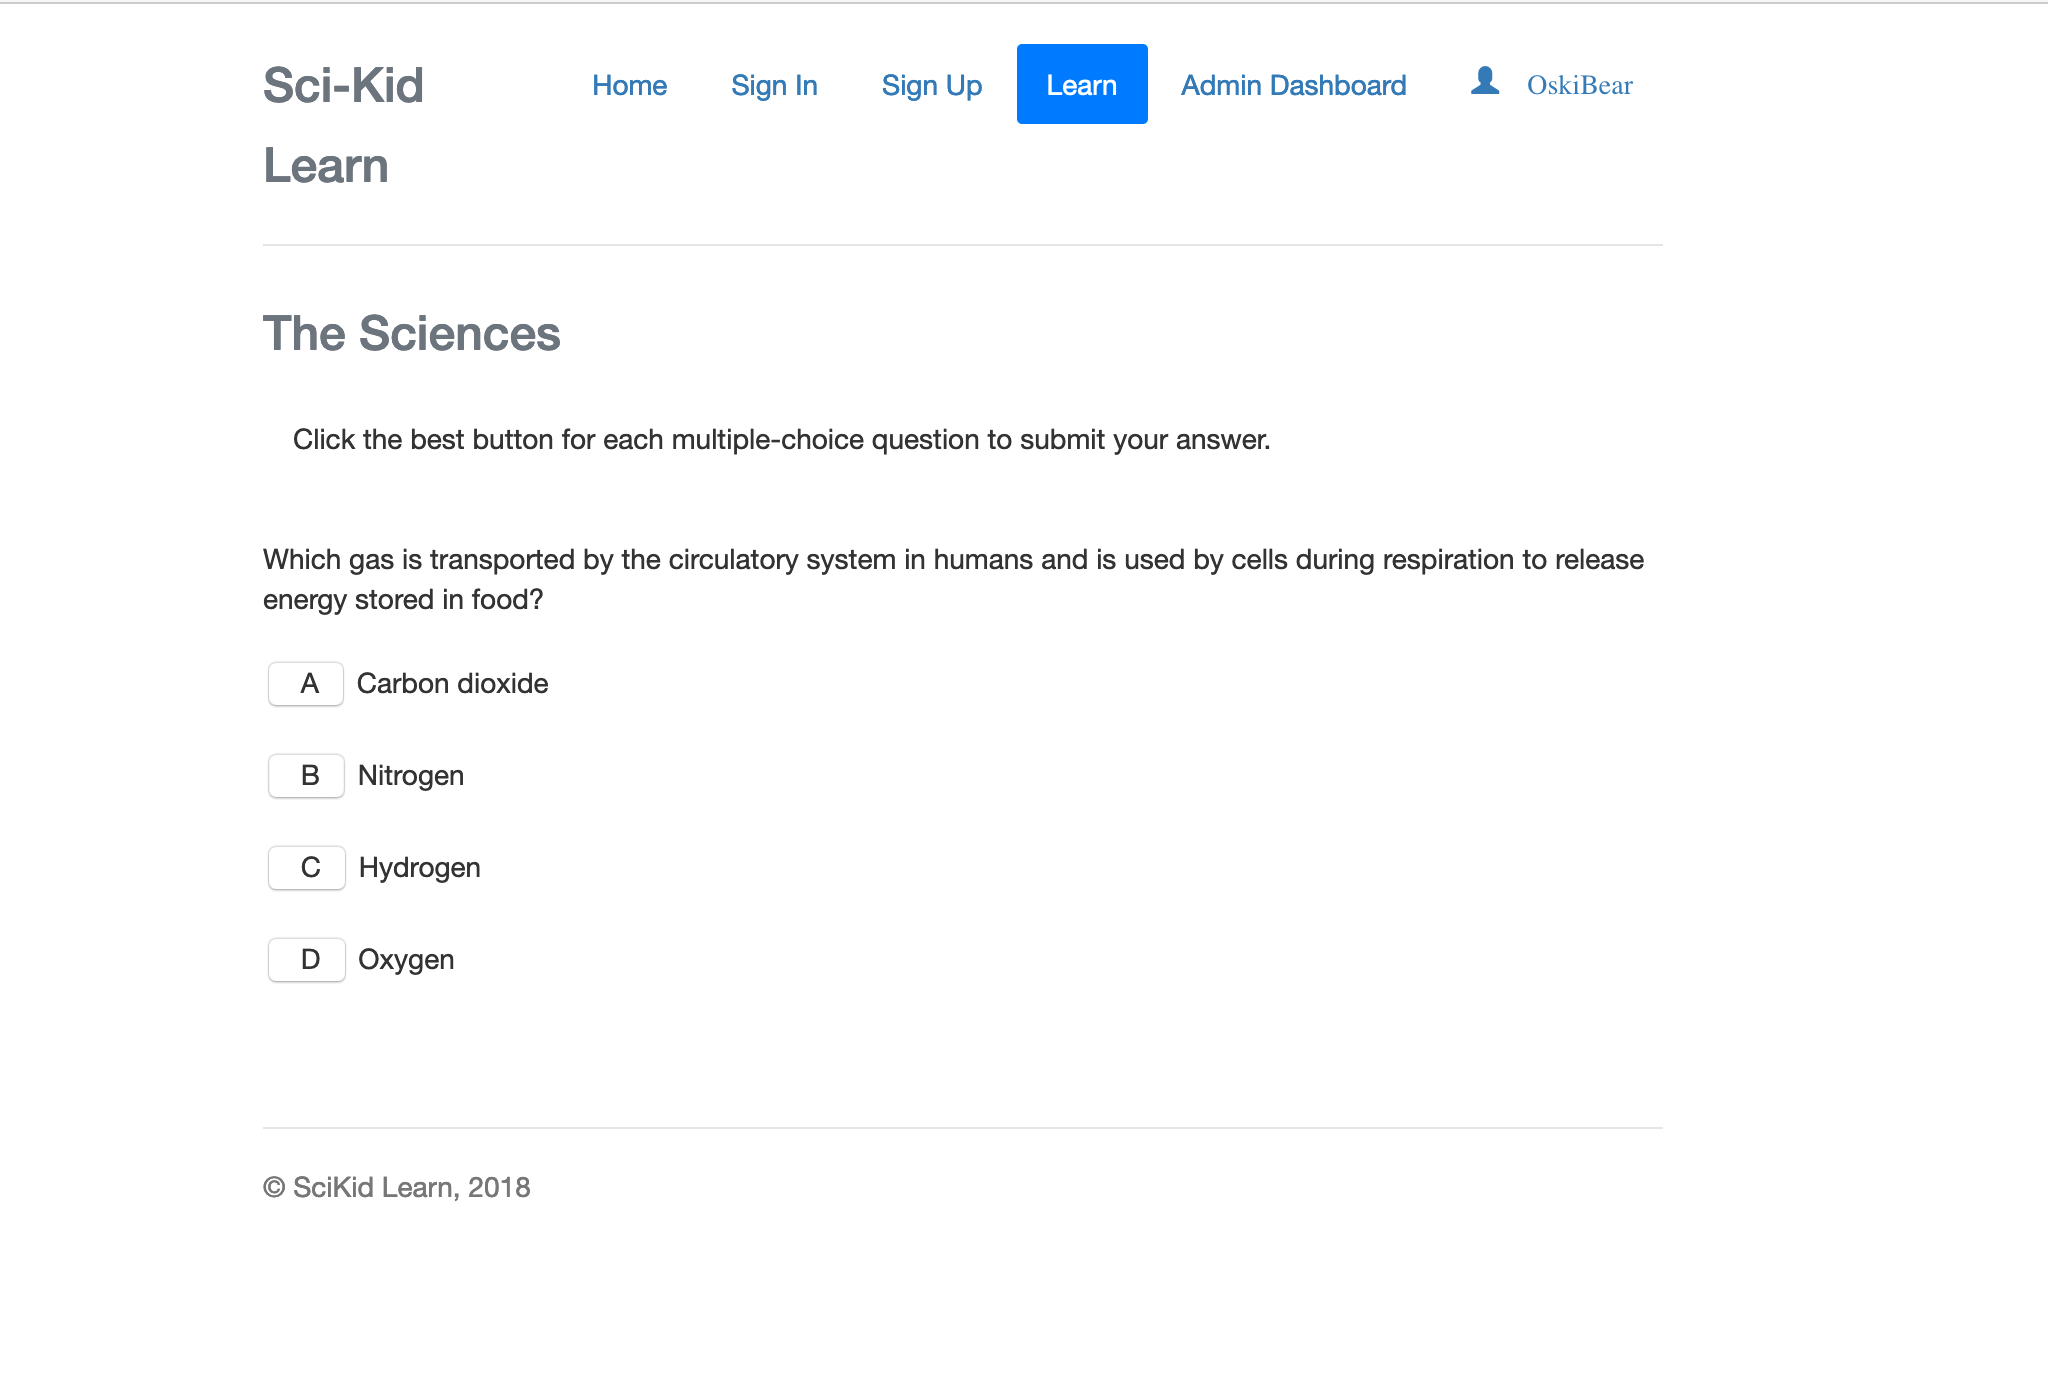This screenshot has height=1396, width=2048.
Task: Click the Hydrogen answer label
Action: pyautogui.click(x=419, y=868)
